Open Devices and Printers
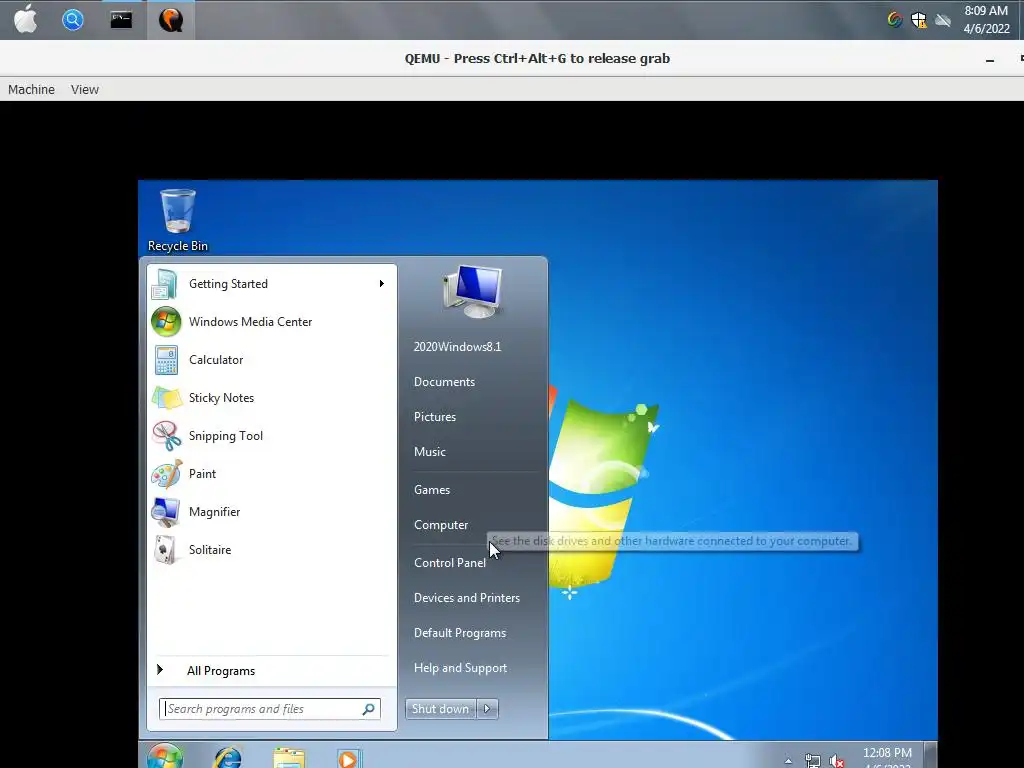Viewport: 1024px width, 768px height. click(467, 598)
